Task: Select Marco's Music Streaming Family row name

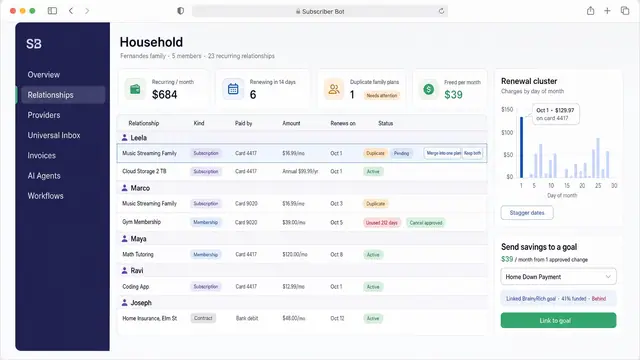Action: [149, 203]
